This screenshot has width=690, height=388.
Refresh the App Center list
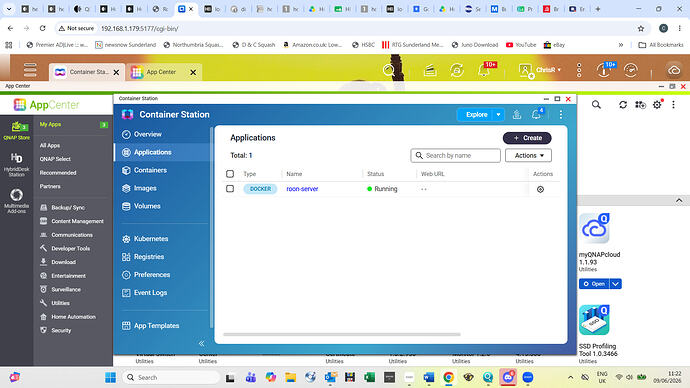click(623, 105)
